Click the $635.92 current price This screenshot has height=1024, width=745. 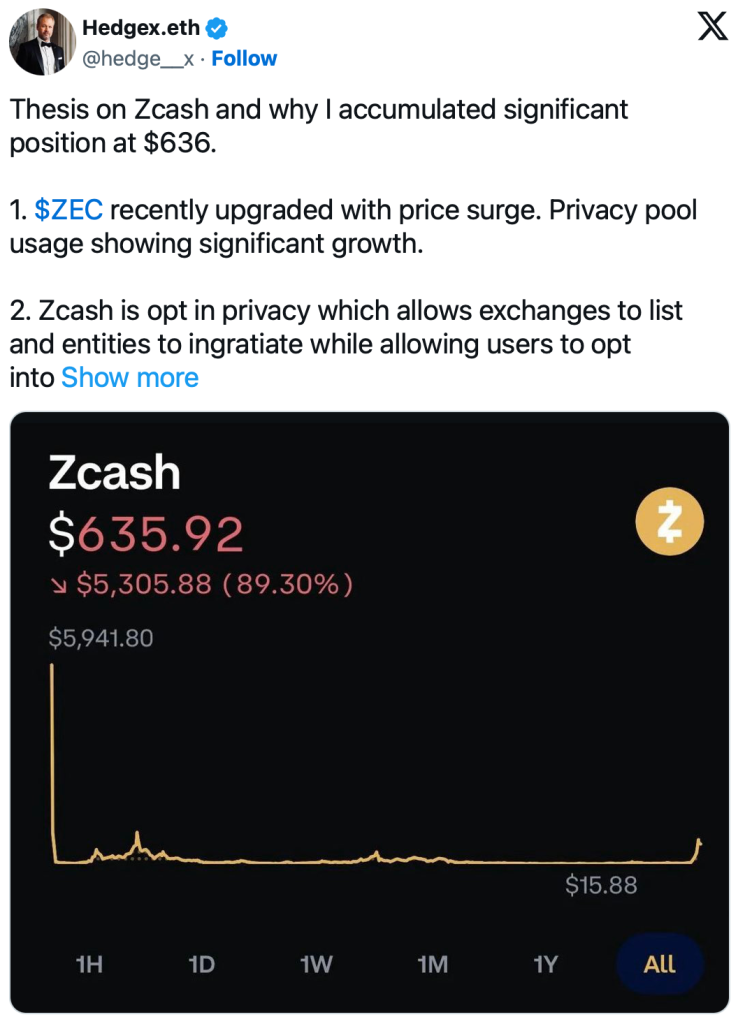(146, 535)
